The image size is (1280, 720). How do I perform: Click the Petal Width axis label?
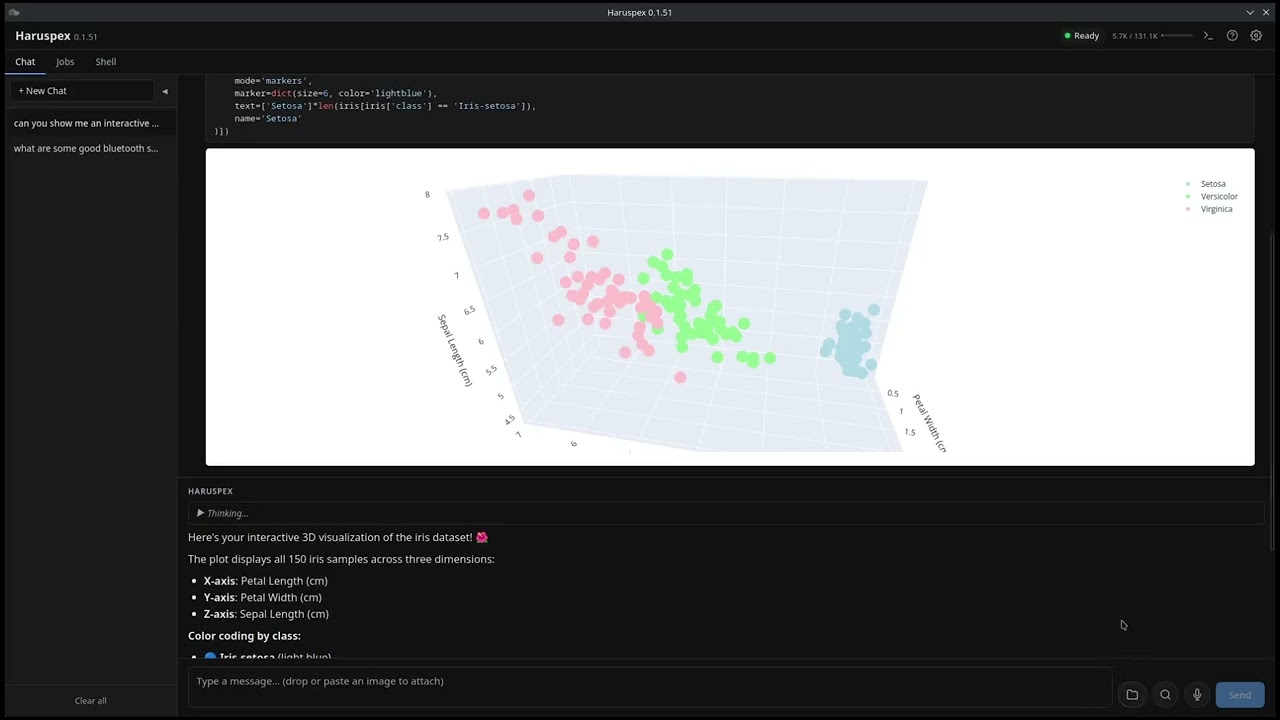(x=928, y=423)
